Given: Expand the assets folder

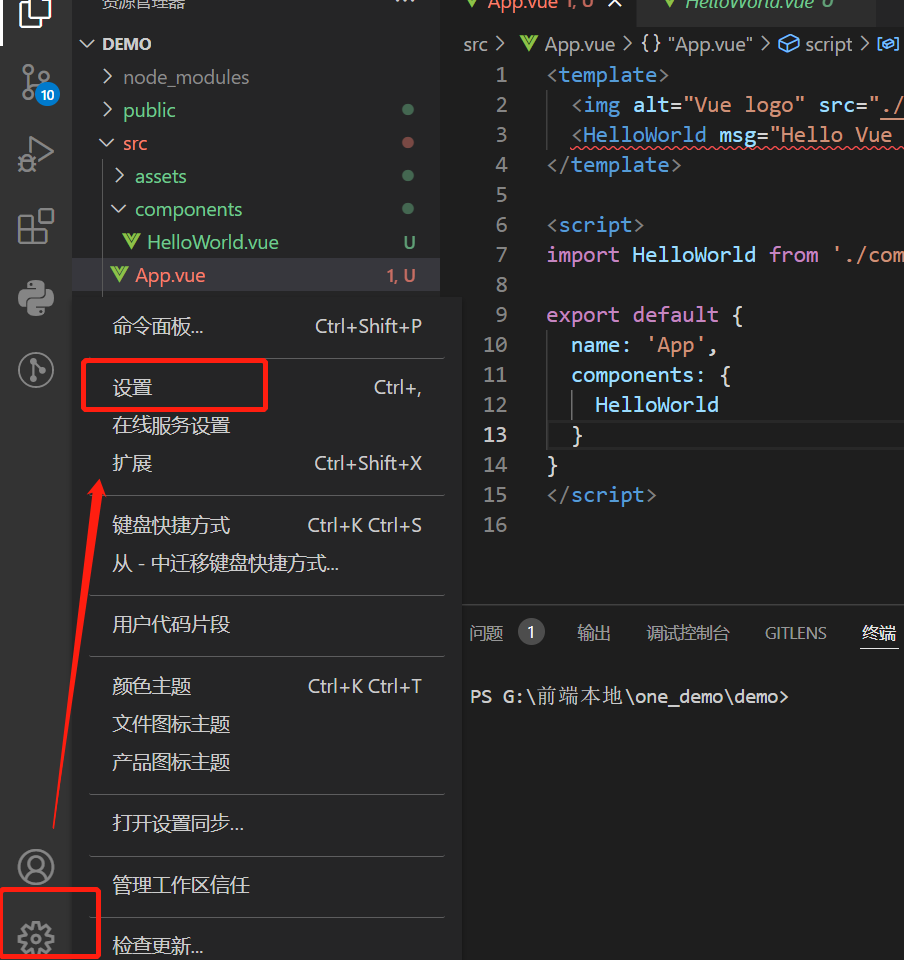Looking at the screenshot, I should [120, 176].
